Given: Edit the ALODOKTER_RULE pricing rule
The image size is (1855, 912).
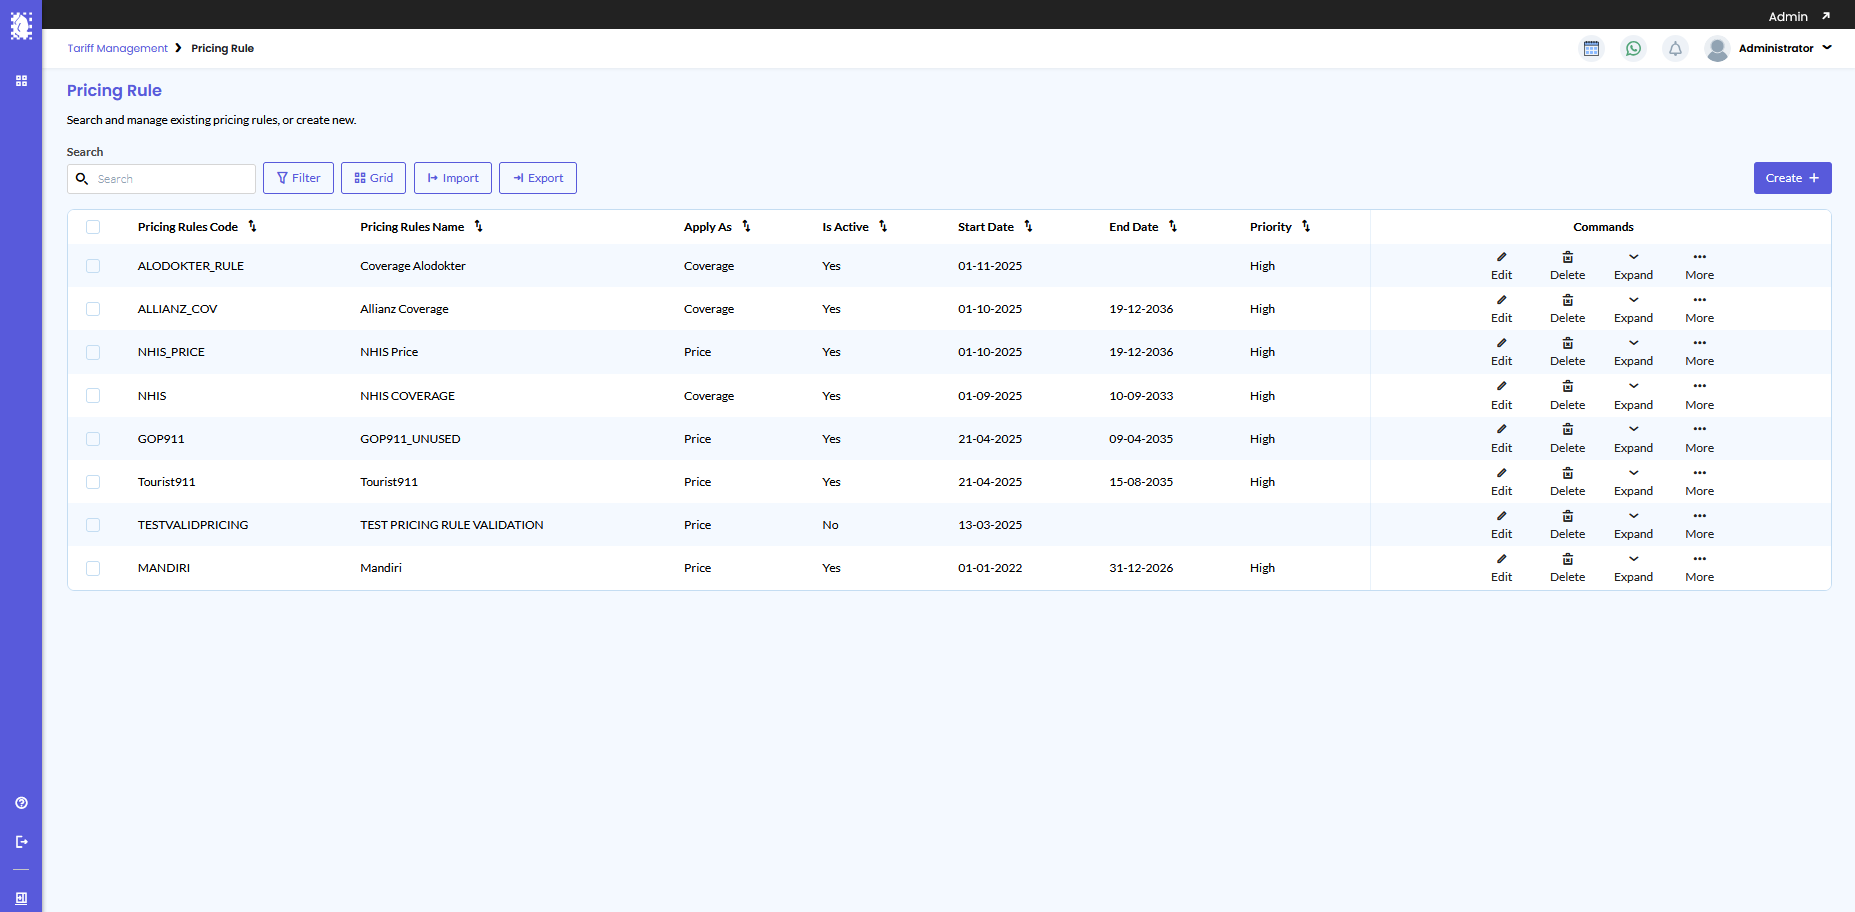Looking at the screenshot, I should pos(1501,266).
